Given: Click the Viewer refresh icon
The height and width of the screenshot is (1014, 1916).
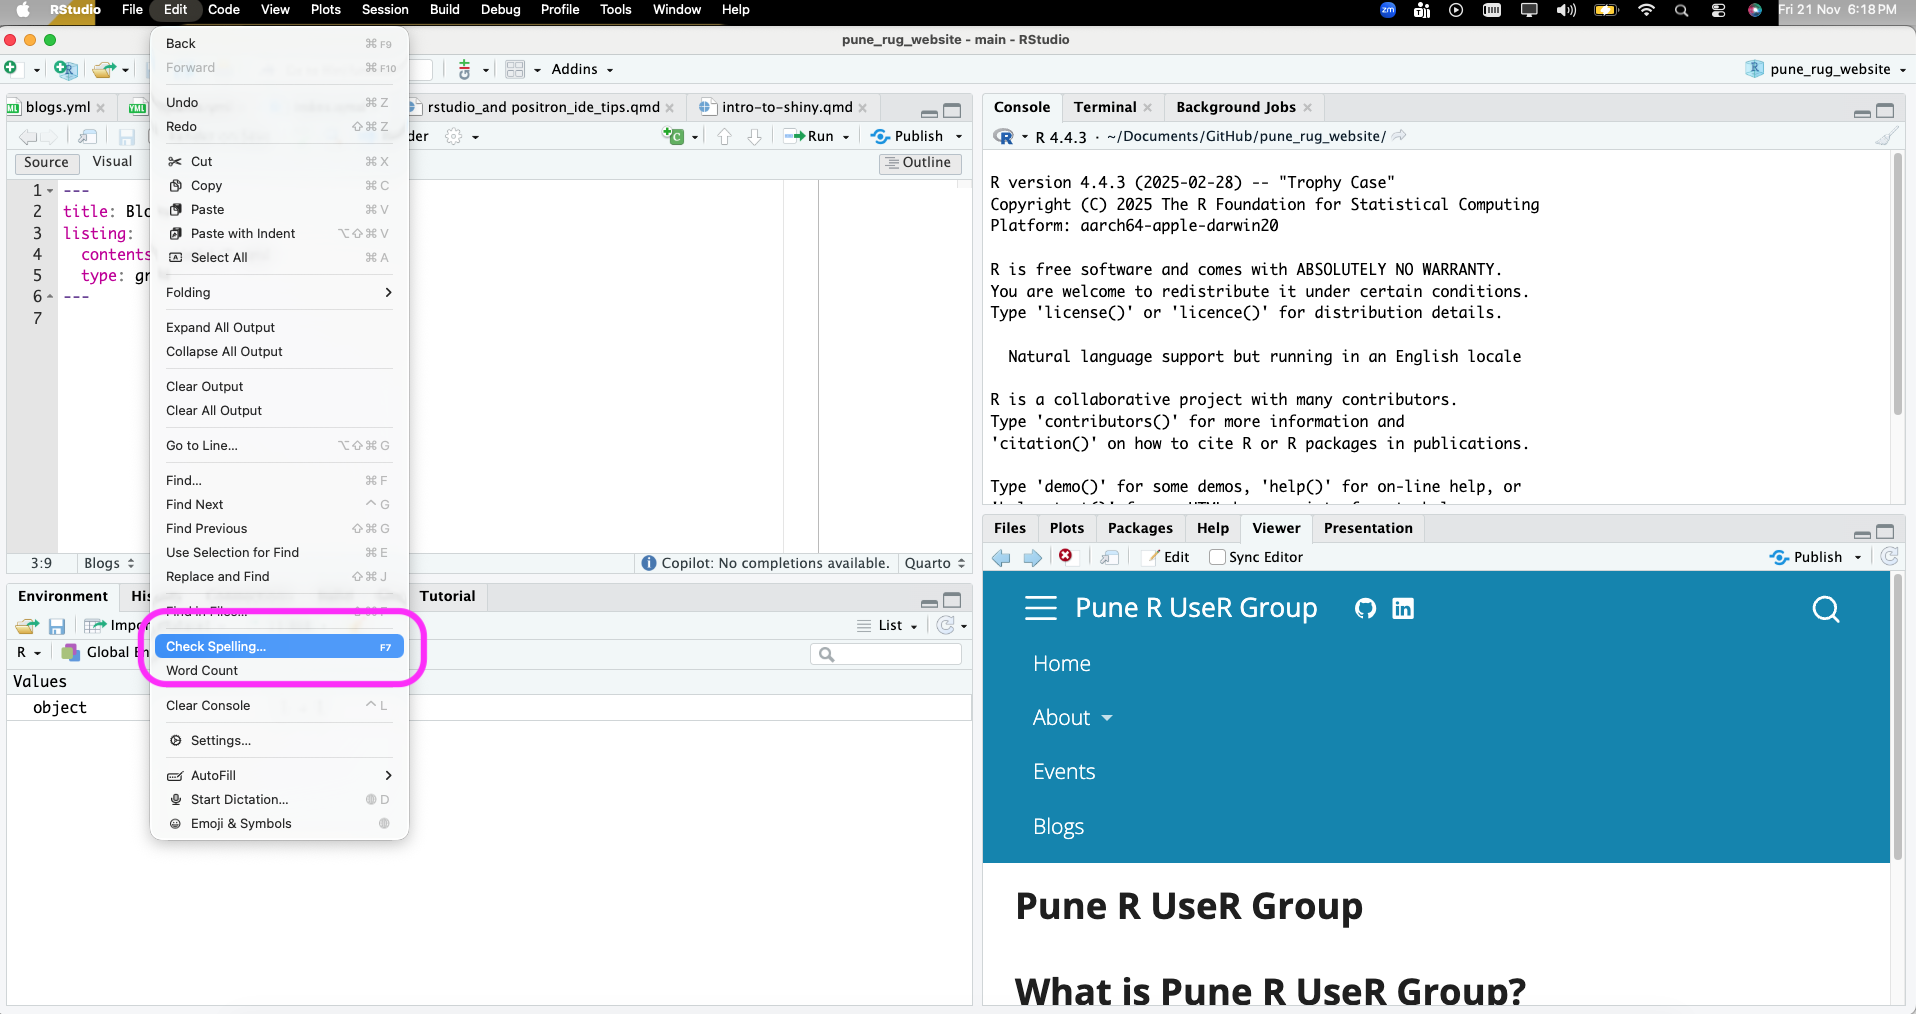Looking at the screenshot, I should (x=1889, y=557).
